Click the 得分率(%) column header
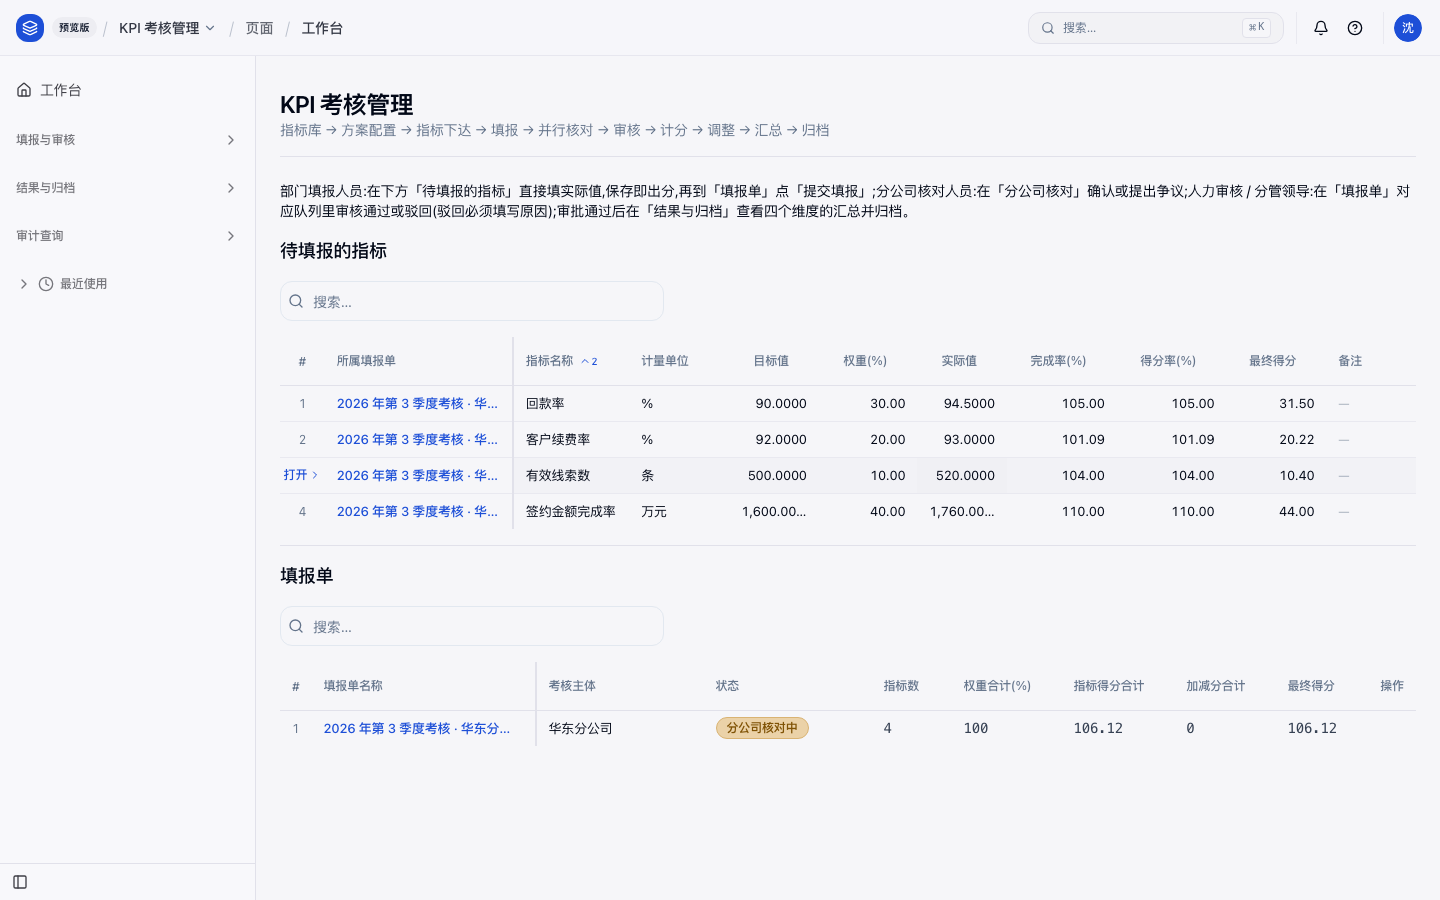The image size is (1440, 900). pos(1168,361)
